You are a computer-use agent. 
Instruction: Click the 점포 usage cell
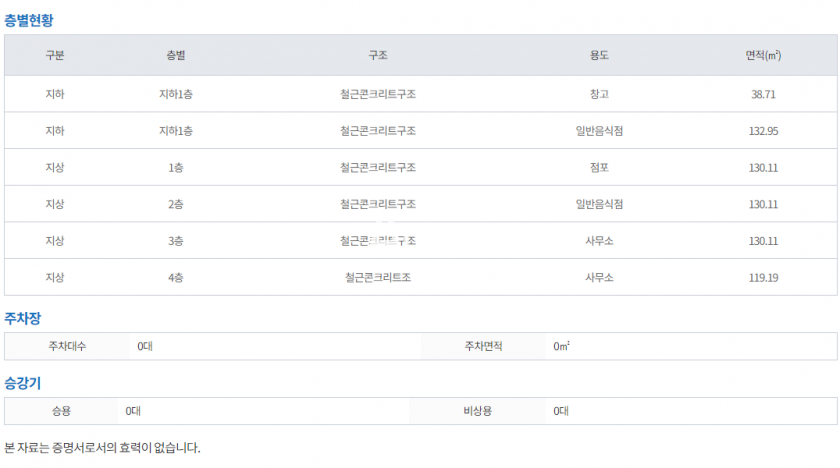[599, 168]
